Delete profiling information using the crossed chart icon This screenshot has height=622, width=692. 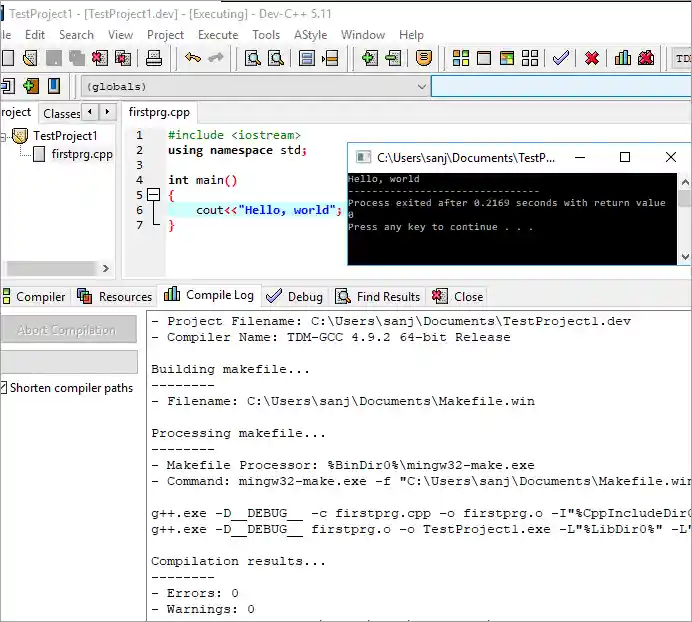click(646, 58)
